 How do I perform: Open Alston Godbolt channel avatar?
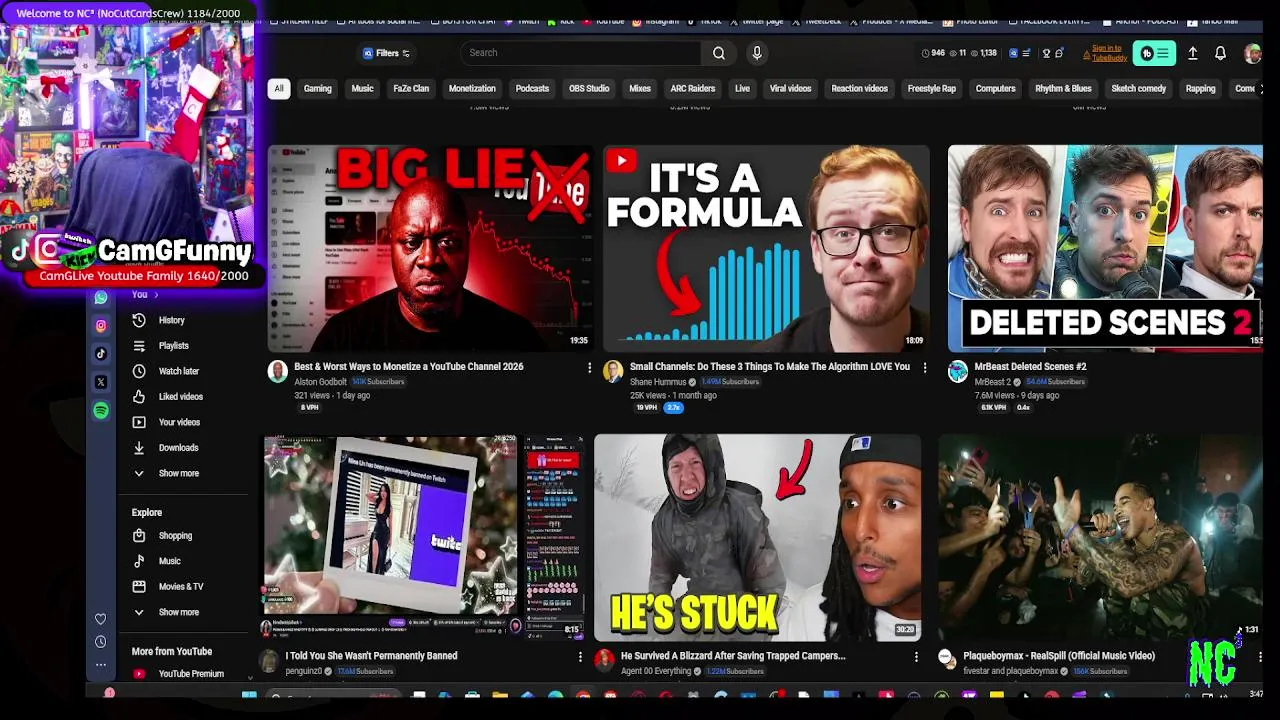pos(277,372)
